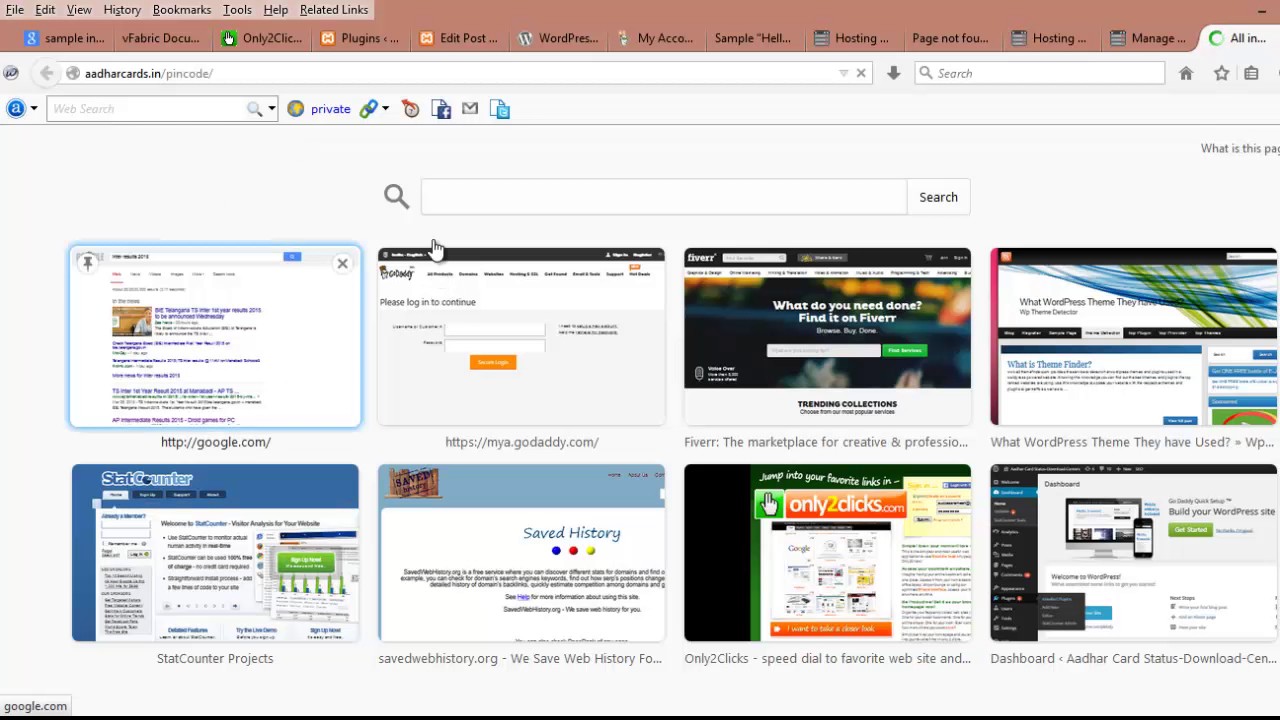Click the browser back arrow button
1280x720 pixels.
(x=46, y=73)
